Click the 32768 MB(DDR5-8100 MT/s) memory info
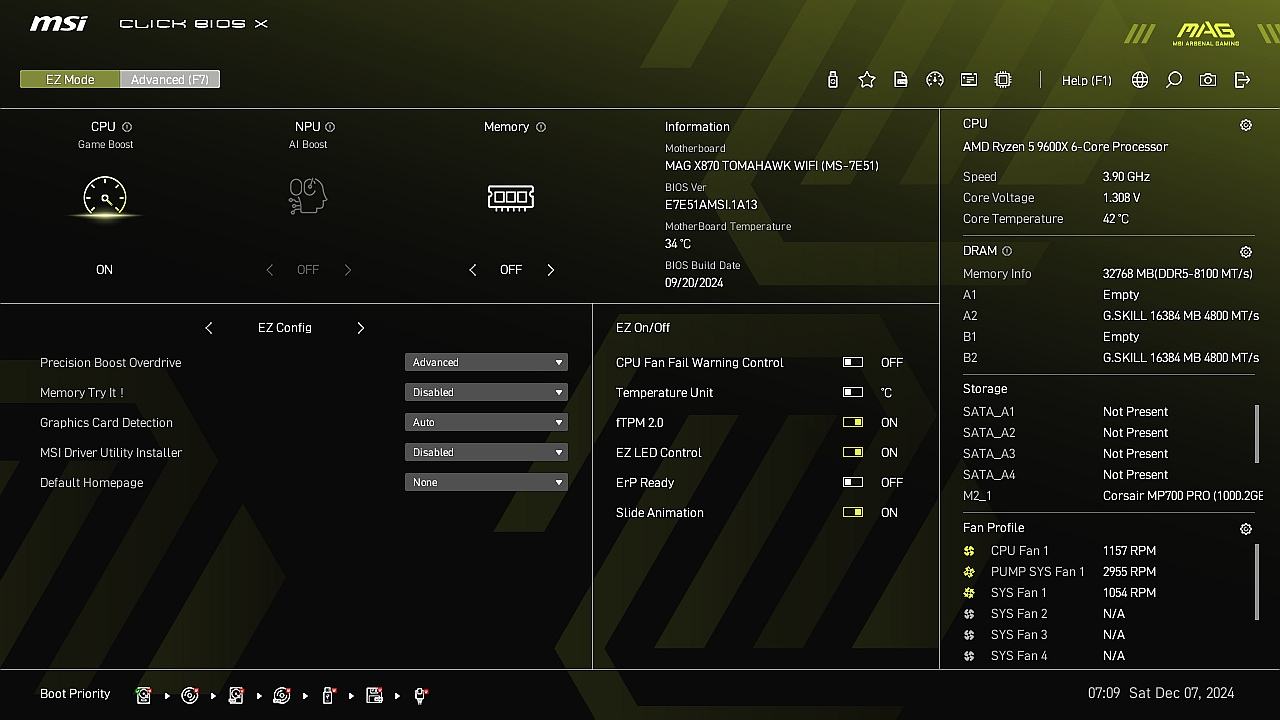Screen dimensions: 1280x720 [x=1178, y=274]
